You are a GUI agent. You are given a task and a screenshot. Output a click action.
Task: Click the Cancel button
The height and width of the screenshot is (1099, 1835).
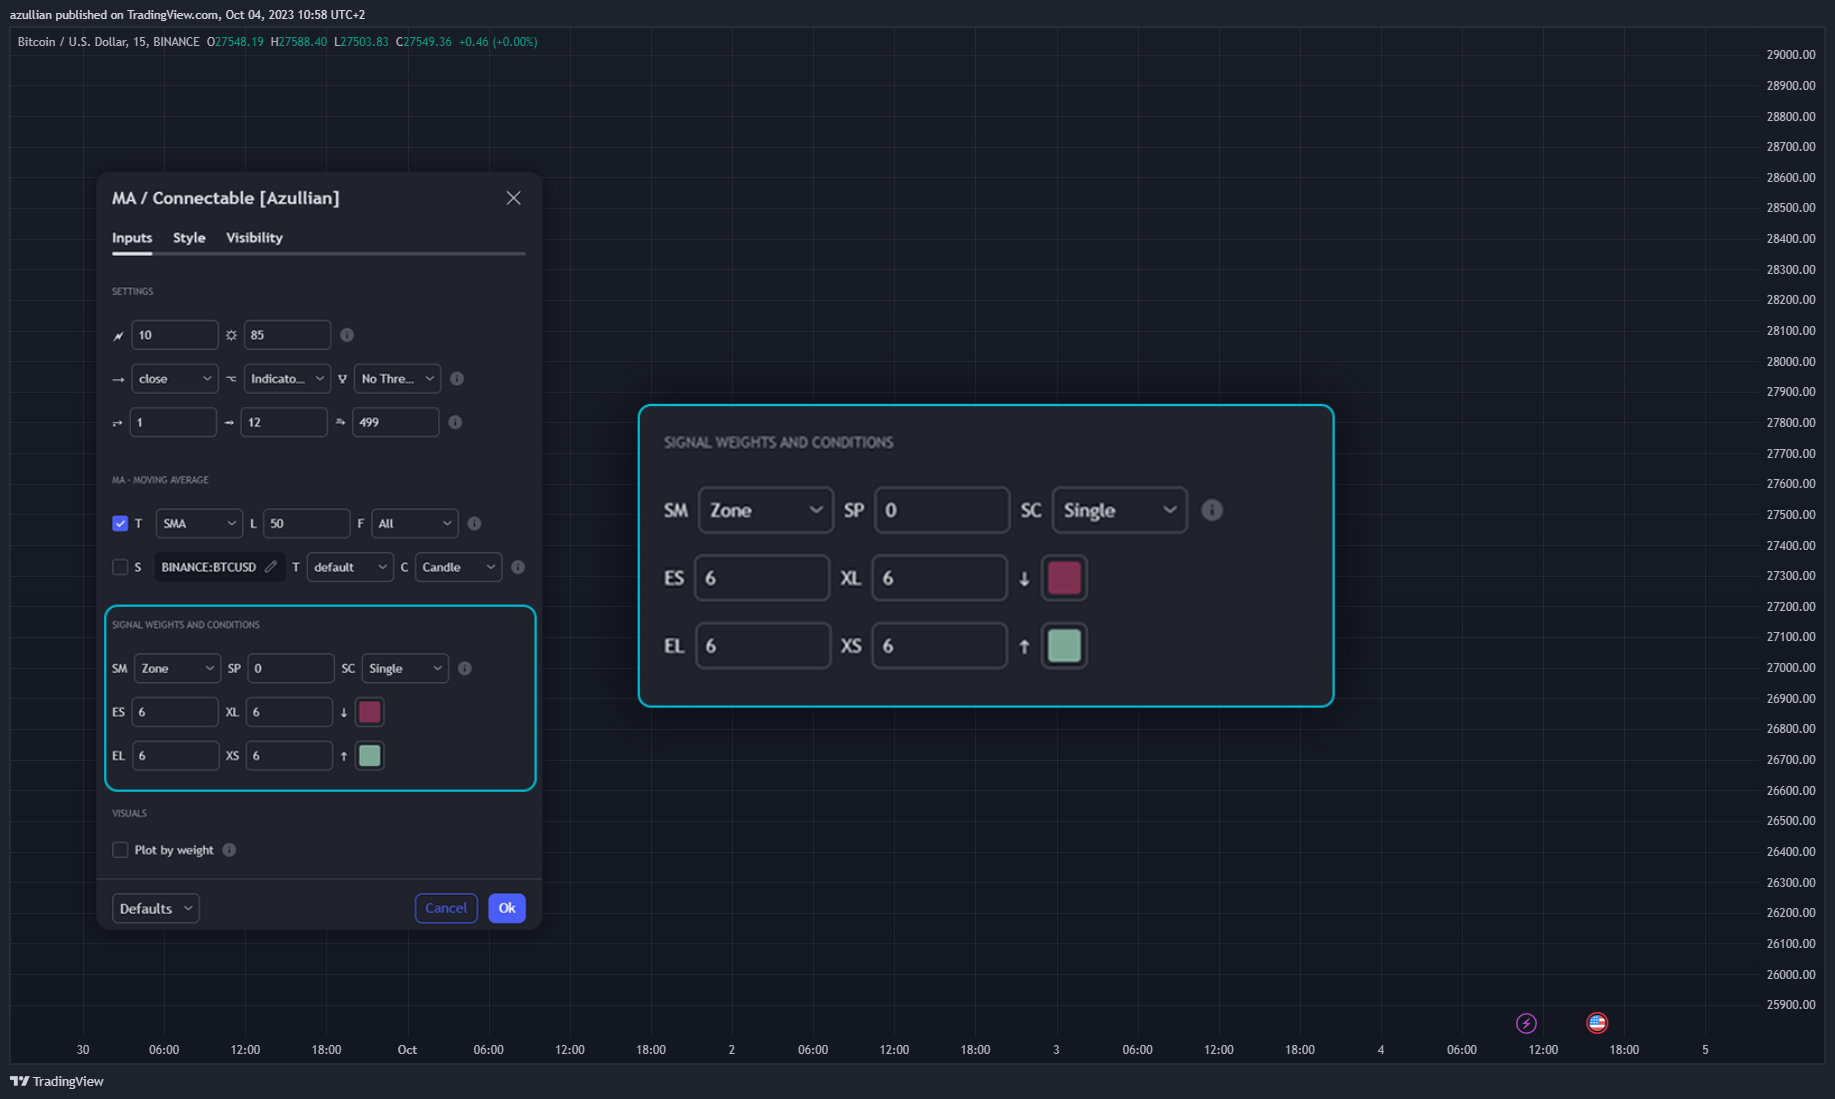tap(446, 908)
